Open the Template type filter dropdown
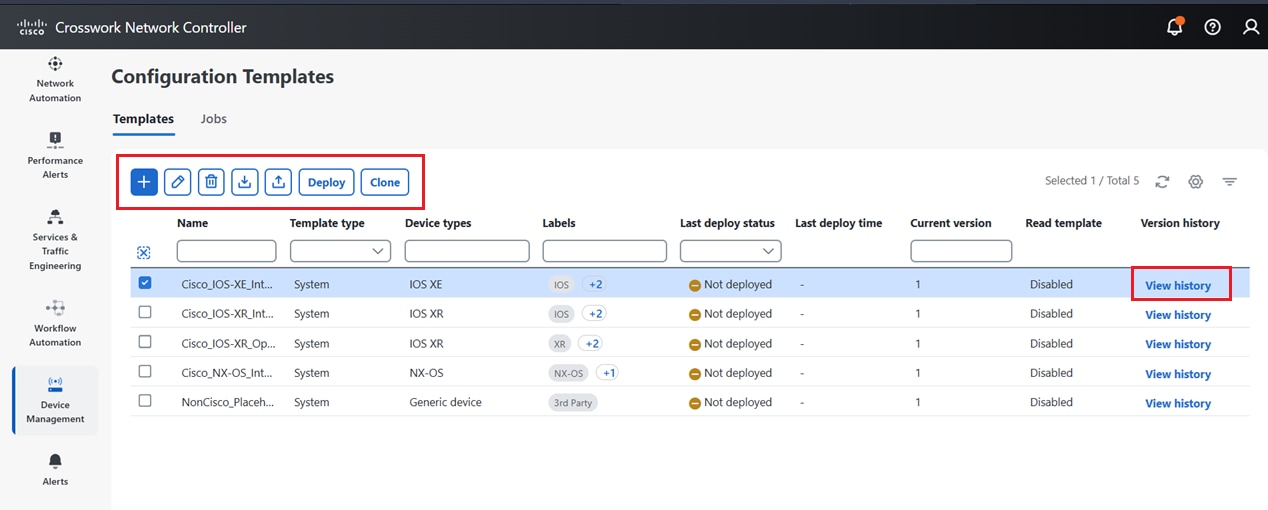Viewport: 1268px width, 510px height. coord(340,251)
